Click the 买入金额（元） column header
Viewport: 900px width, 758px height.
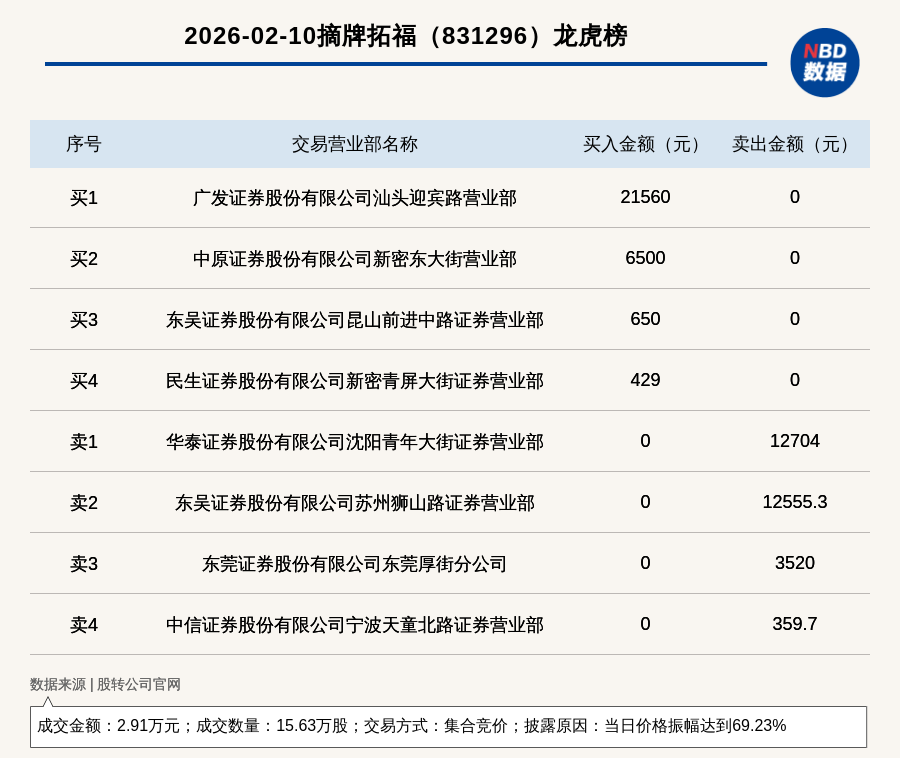coord(645,144)
